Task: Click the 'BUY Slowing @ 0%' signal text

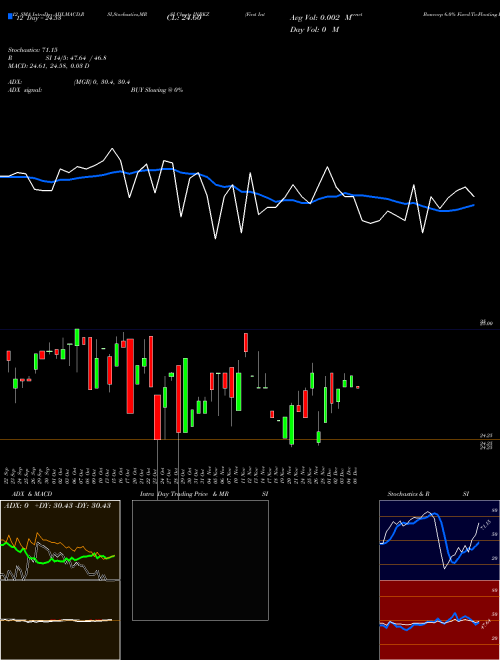Action: [x=157, y=90]
